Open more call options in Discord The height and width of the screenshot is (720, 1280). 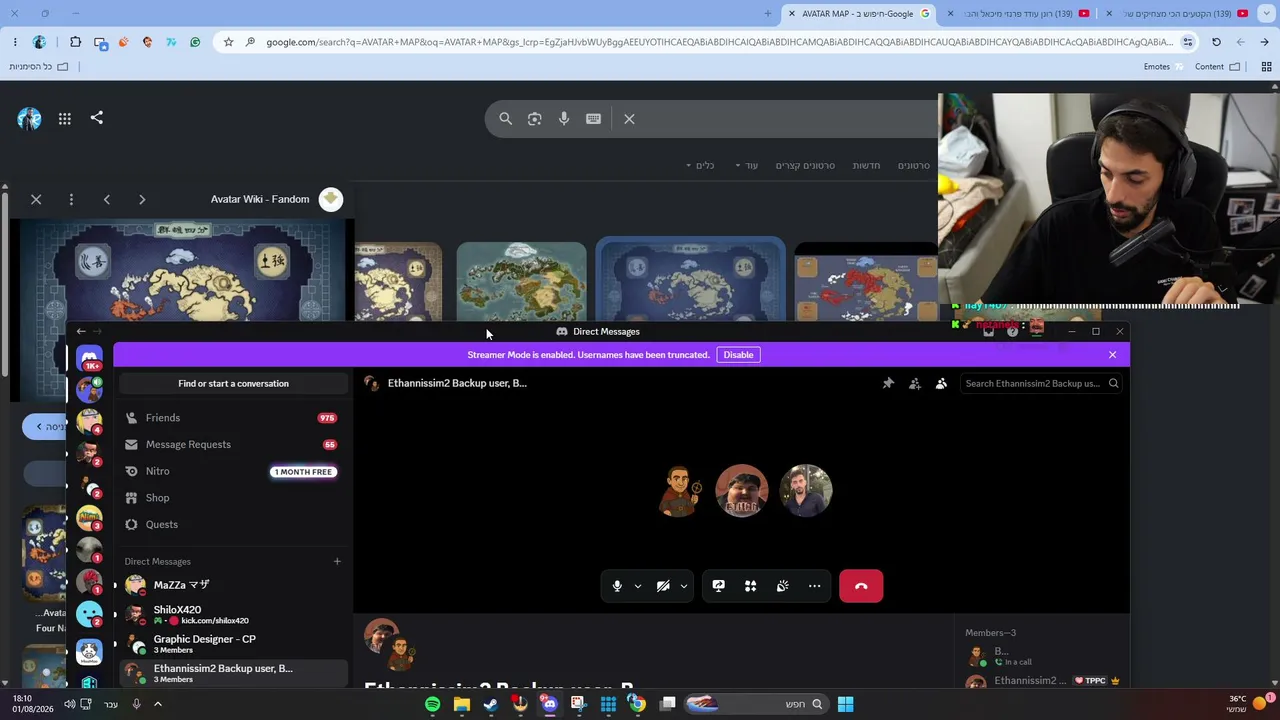click(815, 586)
